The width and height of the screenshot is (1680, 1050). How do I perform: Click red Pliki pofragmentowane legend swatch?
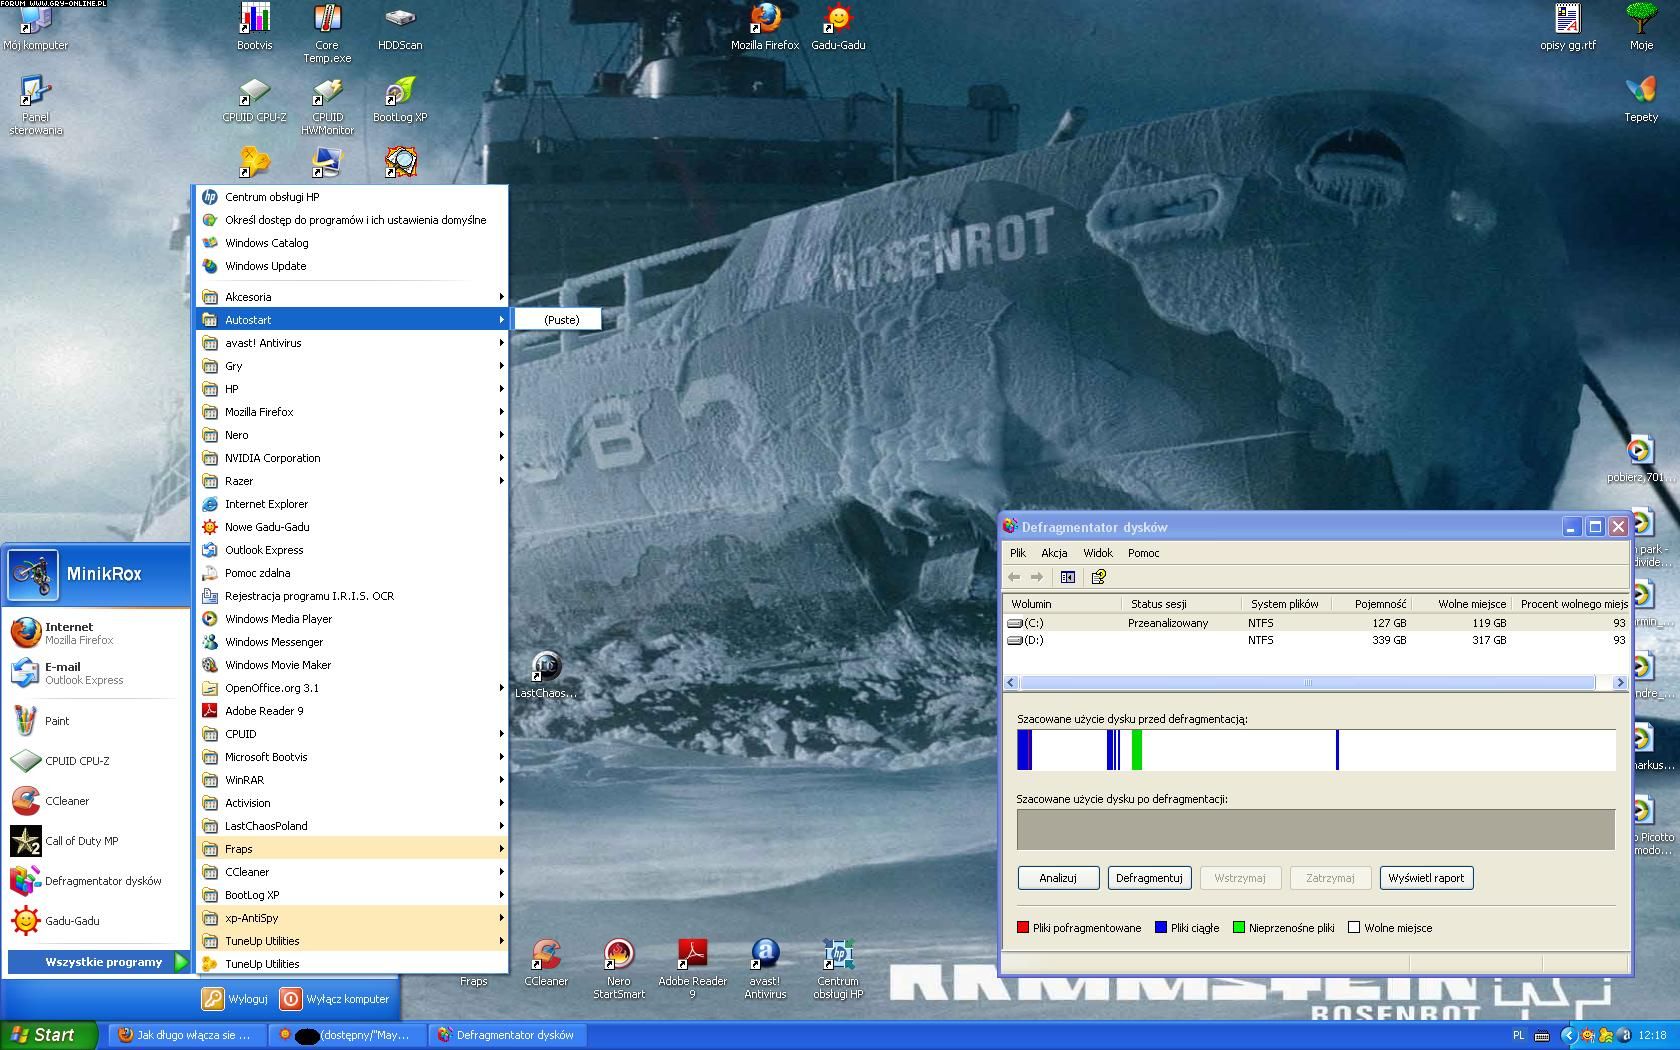[x=1023, y=928]
